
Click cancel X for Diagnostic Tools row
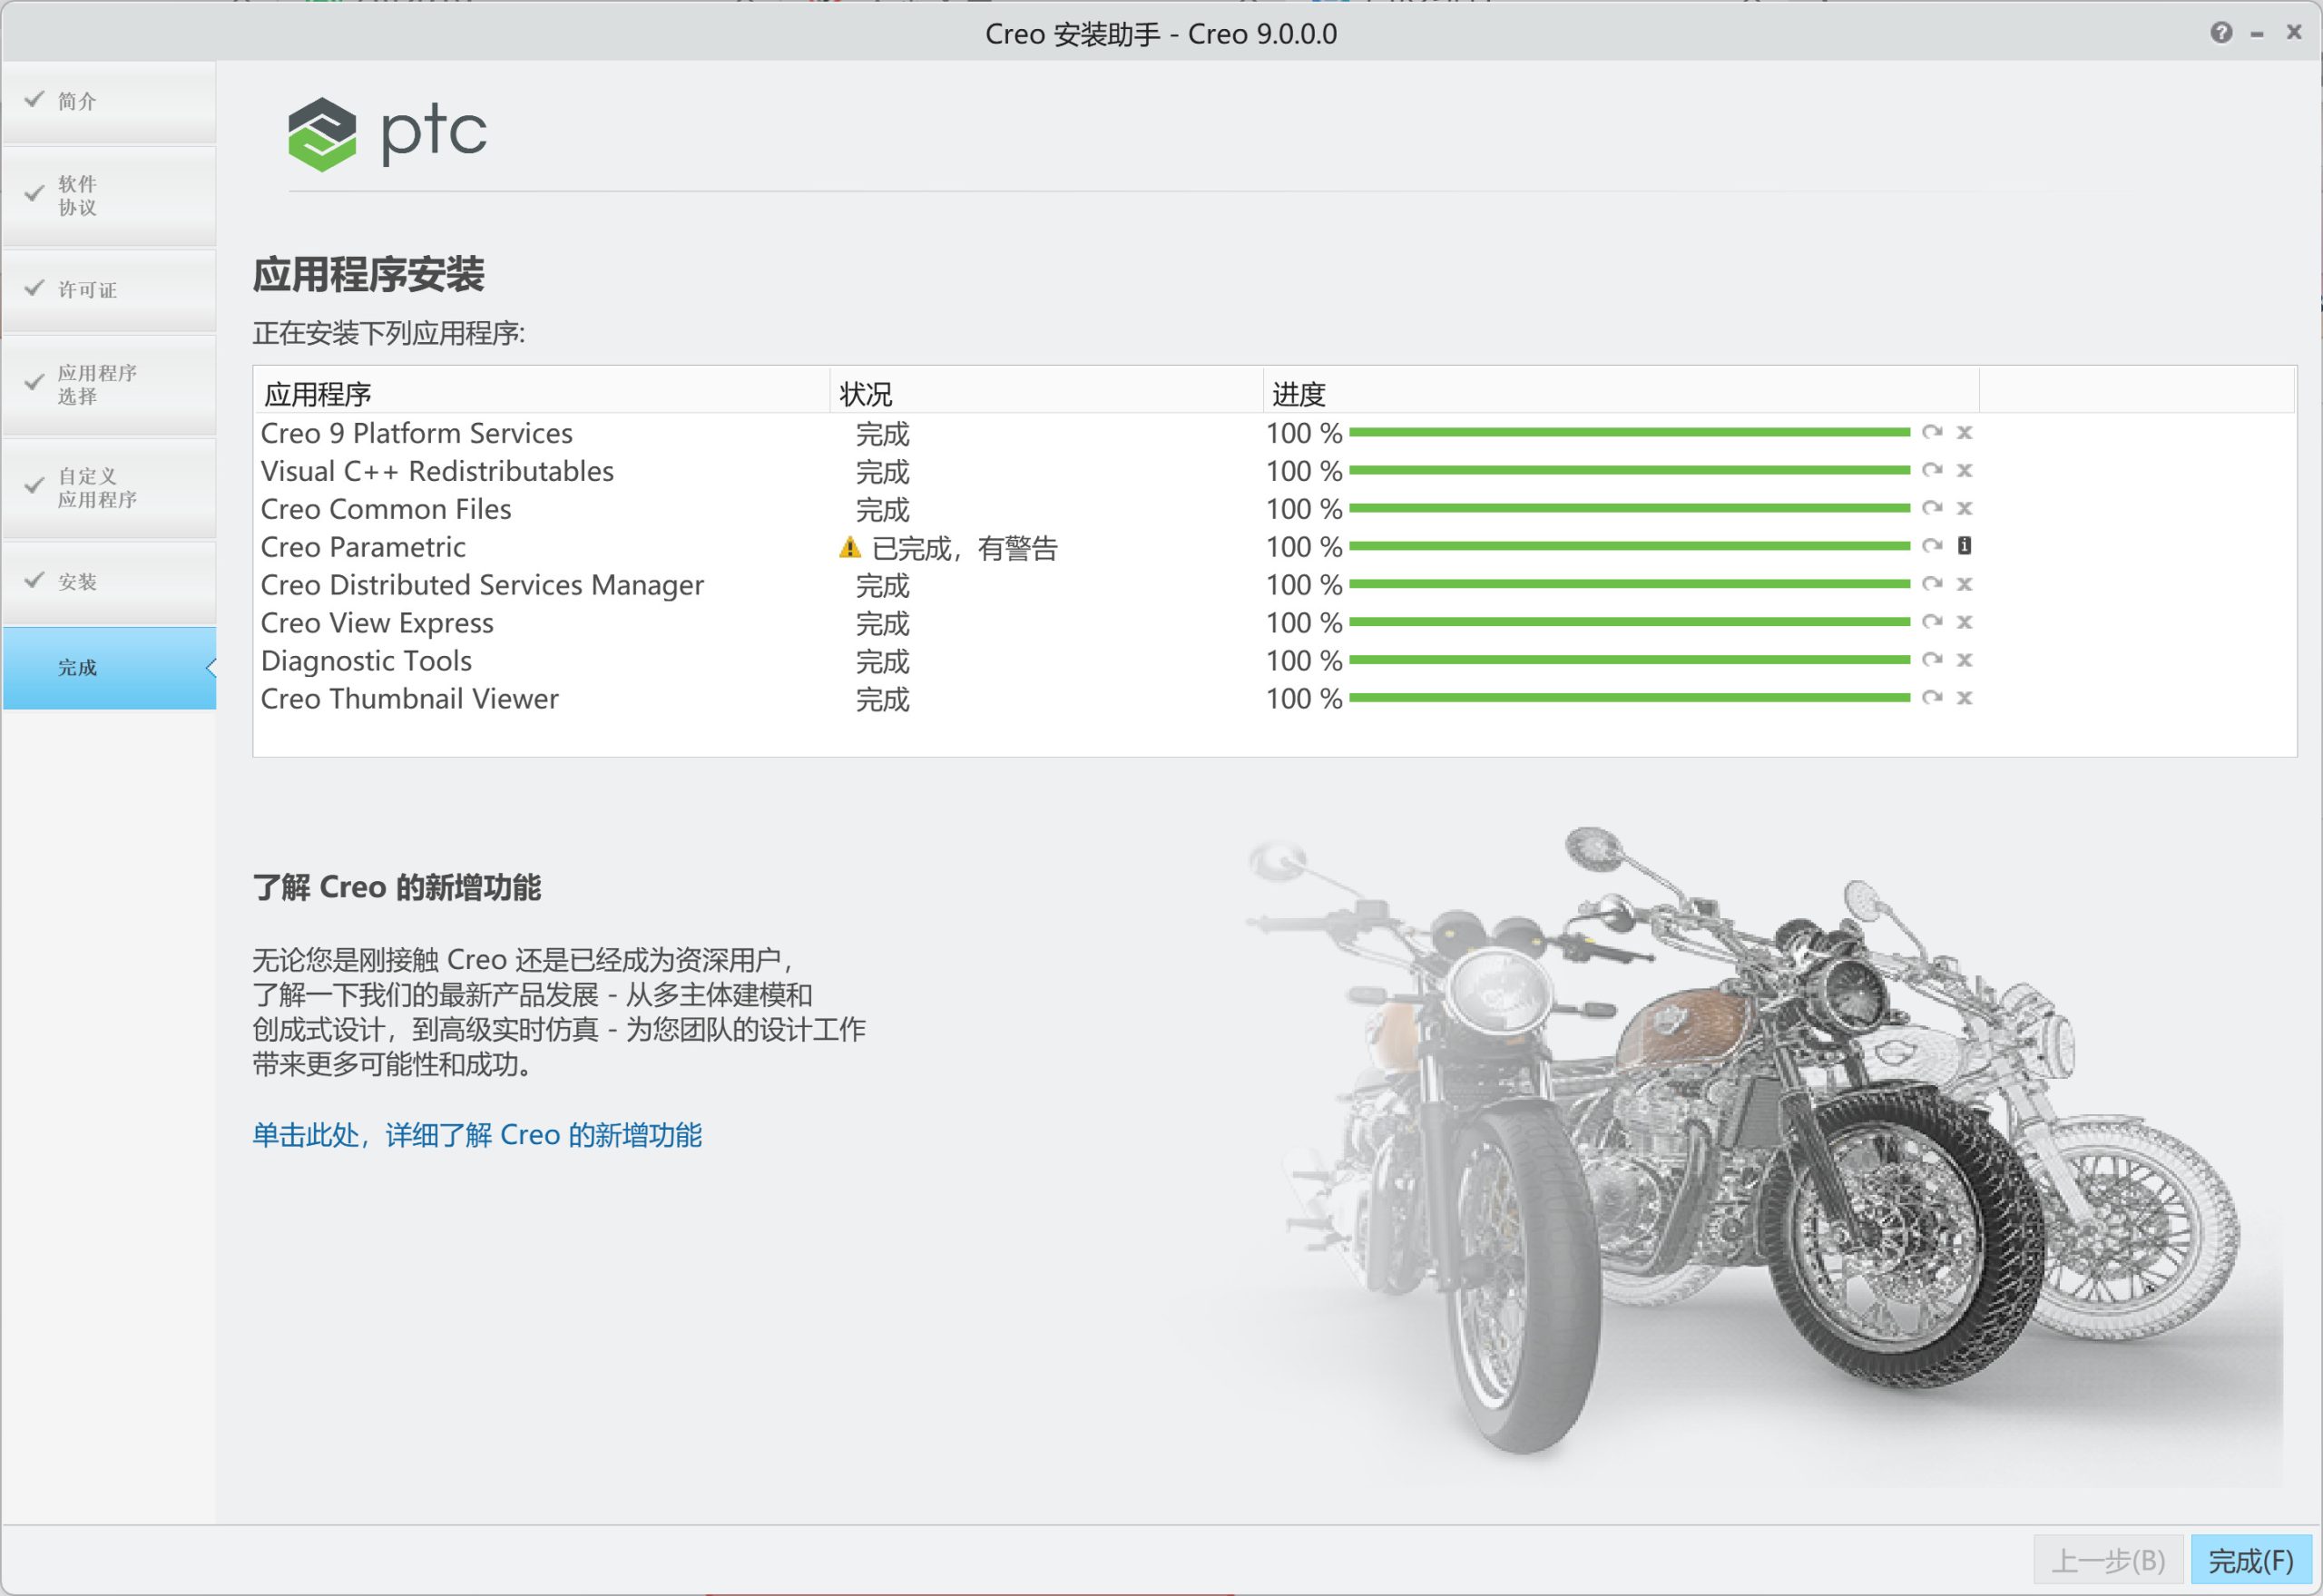pos(1964,660)
